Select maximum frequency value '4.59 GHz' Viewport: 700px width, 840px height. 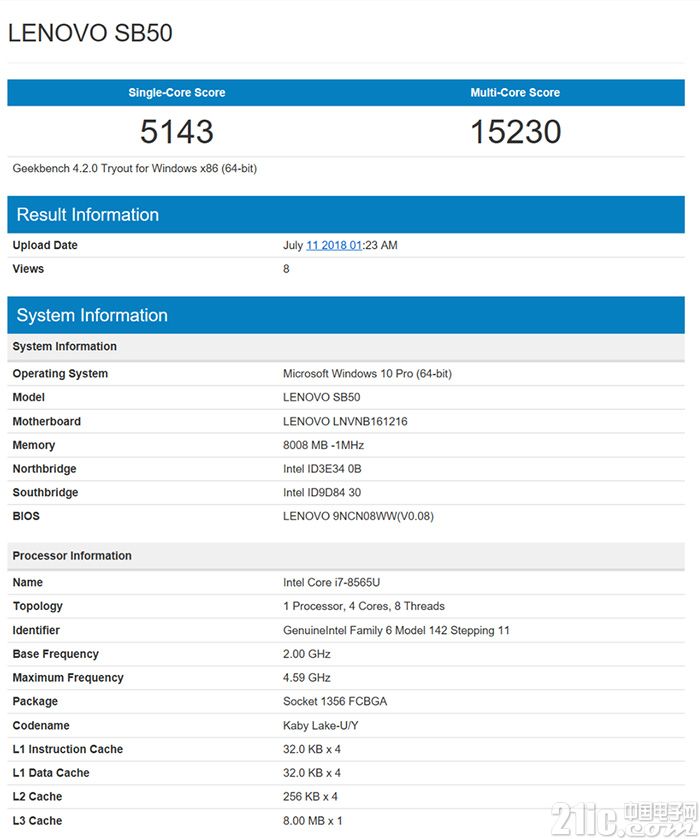click(x=306, y=678)
